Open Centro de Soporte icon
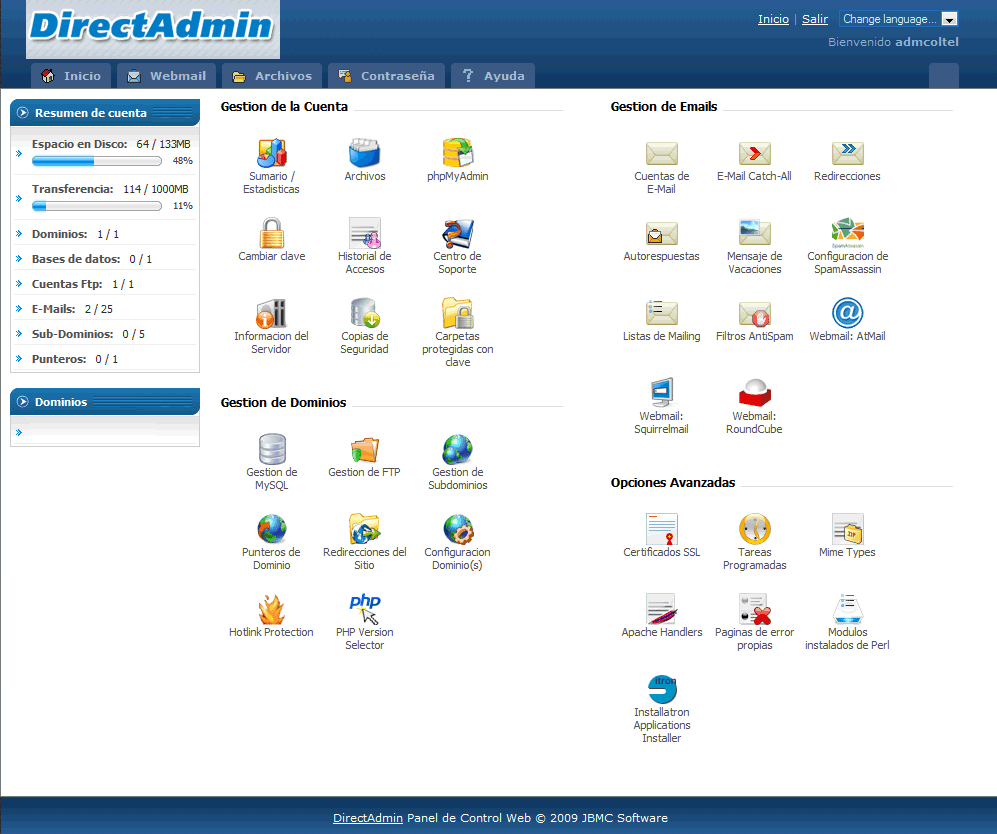The image size is (997, 834). pyautogui.click(x=458, y=233)
